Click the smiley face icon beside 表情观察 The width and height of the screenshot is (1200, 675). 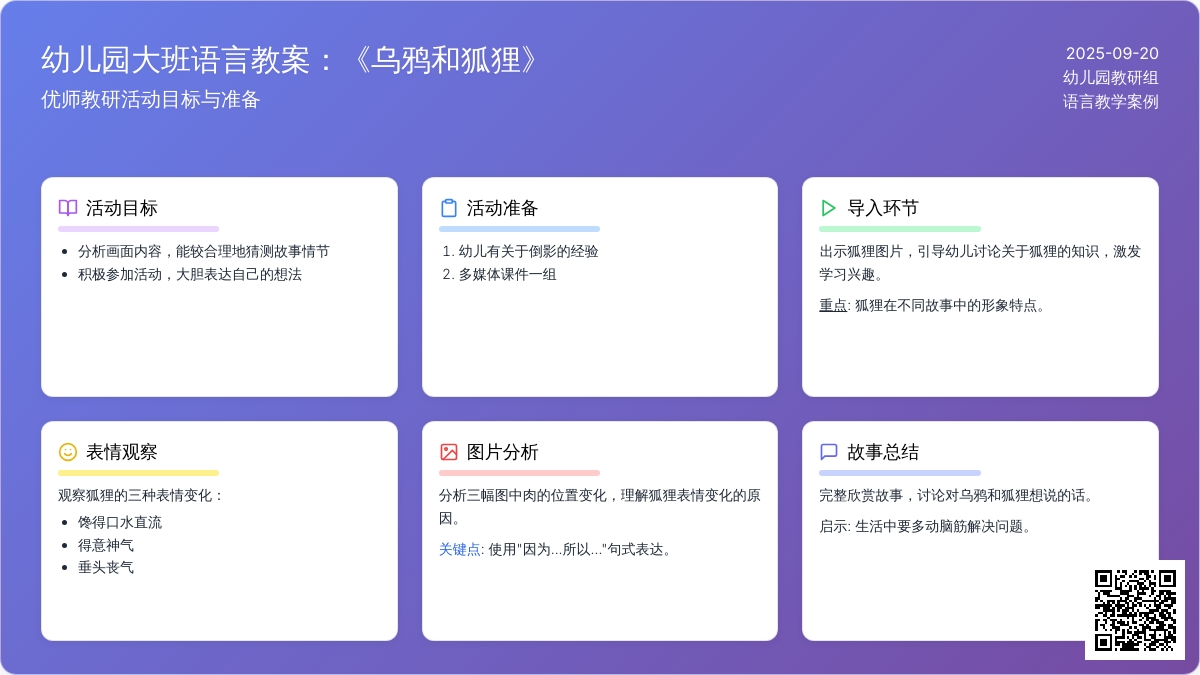(68, 452)
